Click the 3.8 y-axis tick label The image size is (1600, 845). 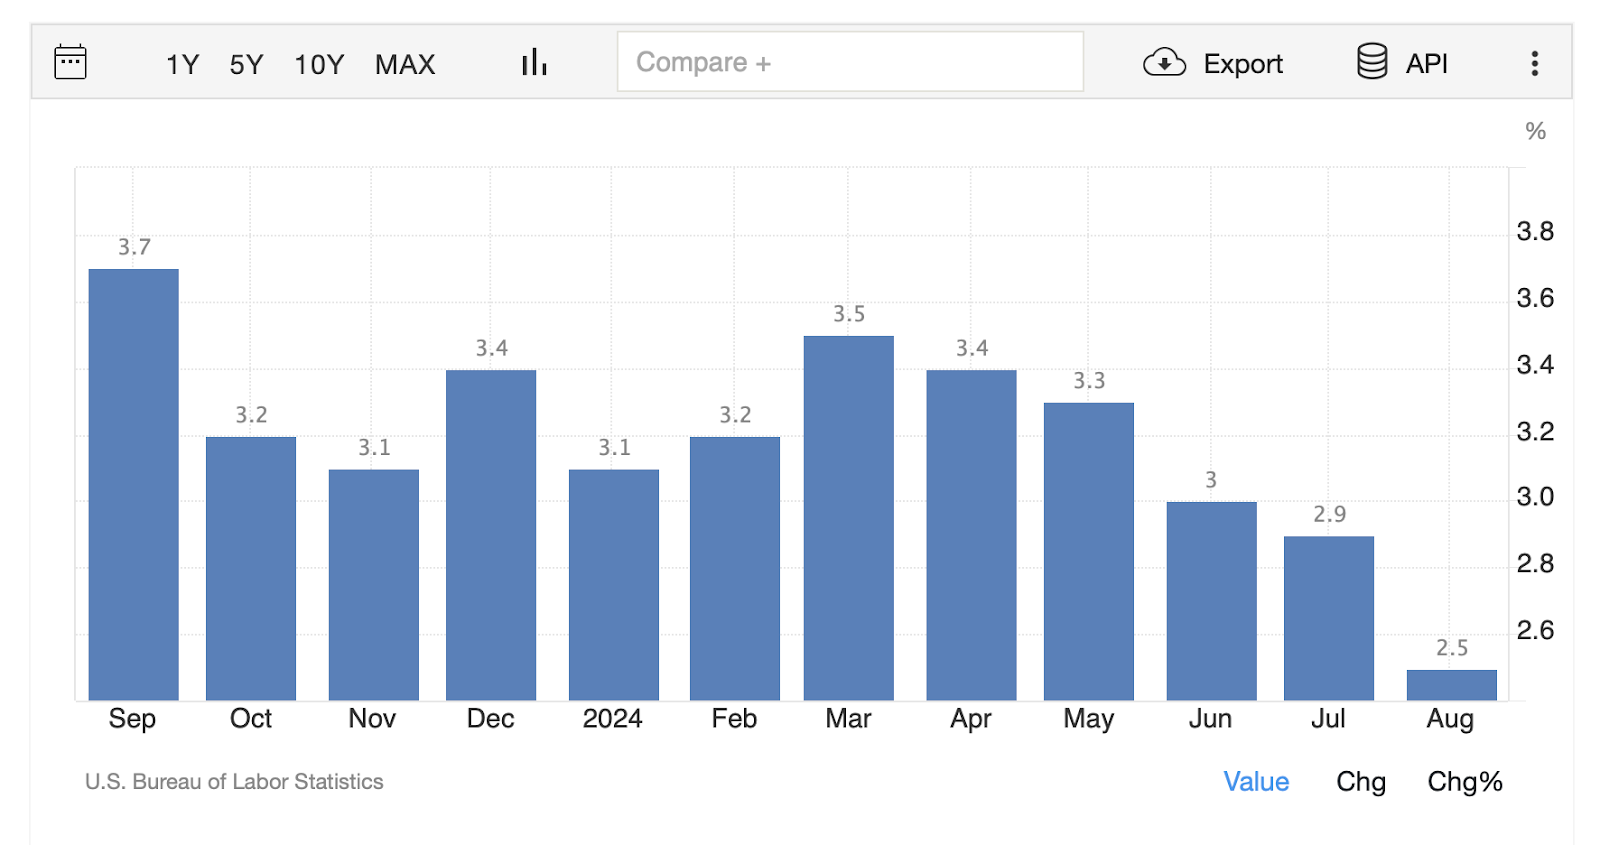[x=1535, y=232]
